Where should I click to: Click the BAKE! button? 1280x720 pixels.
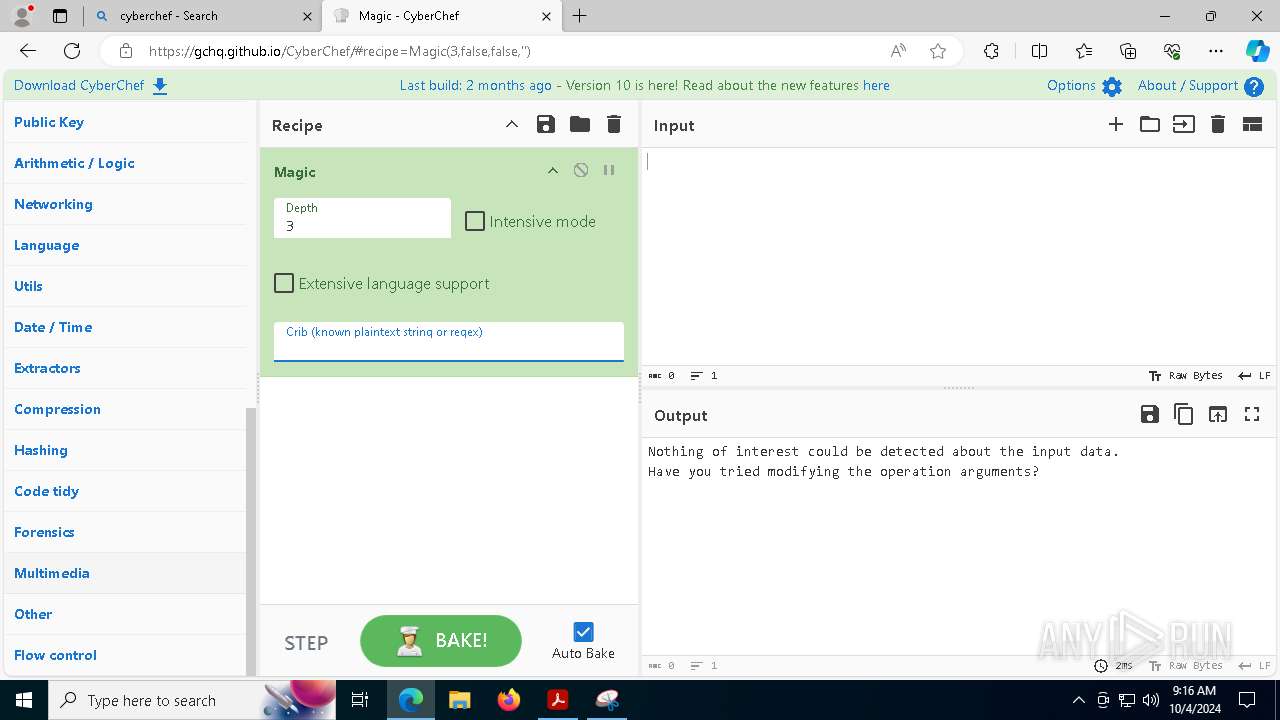pos(441,640)
